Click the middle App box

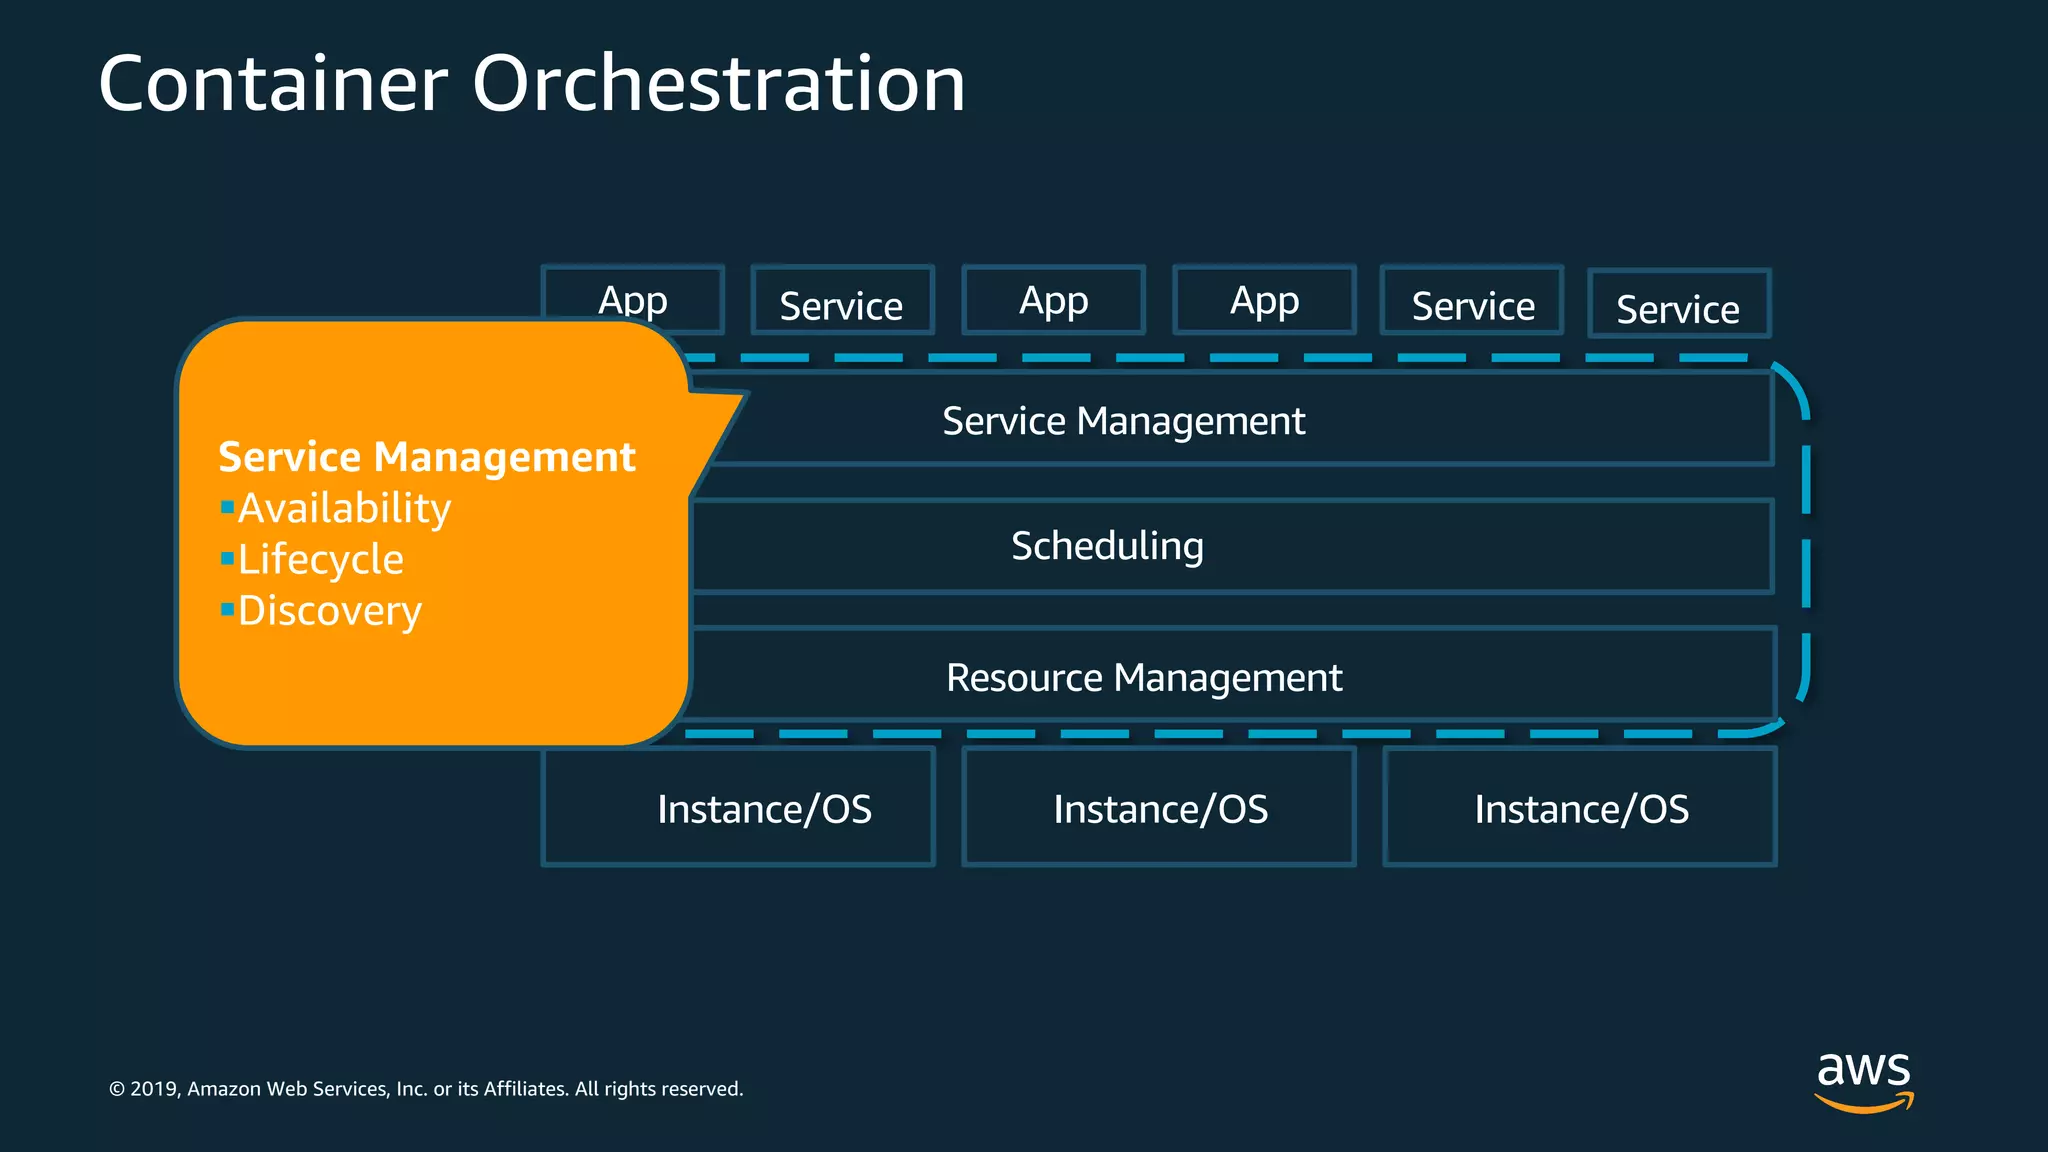coord(1053,300)
